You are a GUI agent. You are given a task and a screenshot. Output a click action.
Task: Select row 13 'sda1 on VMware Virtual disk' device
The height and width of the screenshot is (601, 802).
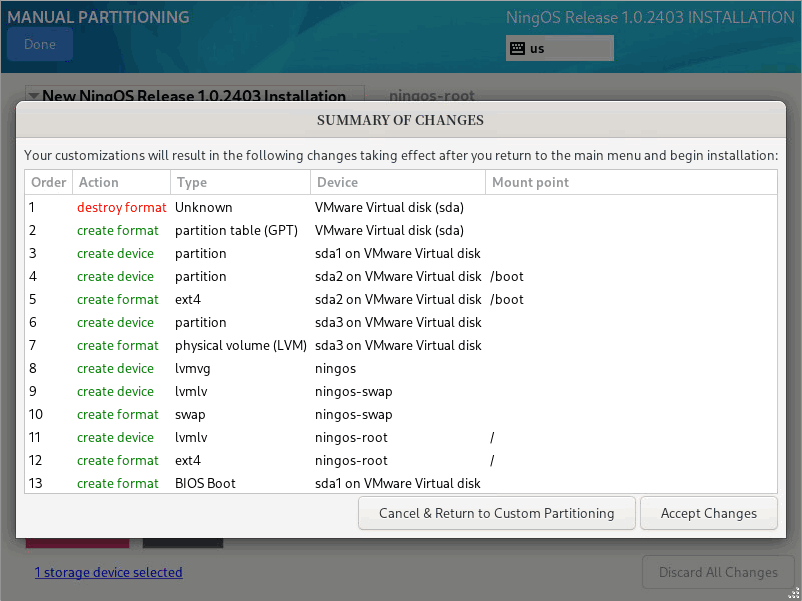pyautogui.click(x=397, y=483)
